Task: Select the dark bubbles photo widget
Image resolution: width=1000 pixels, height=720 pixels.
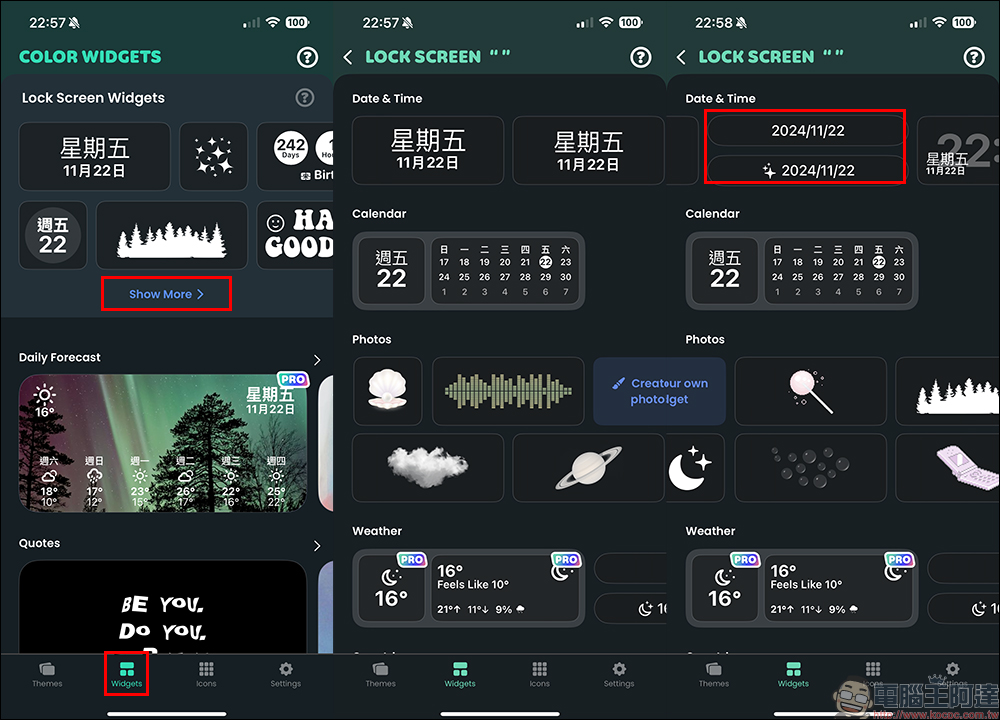Action: [x=811, y=467]
